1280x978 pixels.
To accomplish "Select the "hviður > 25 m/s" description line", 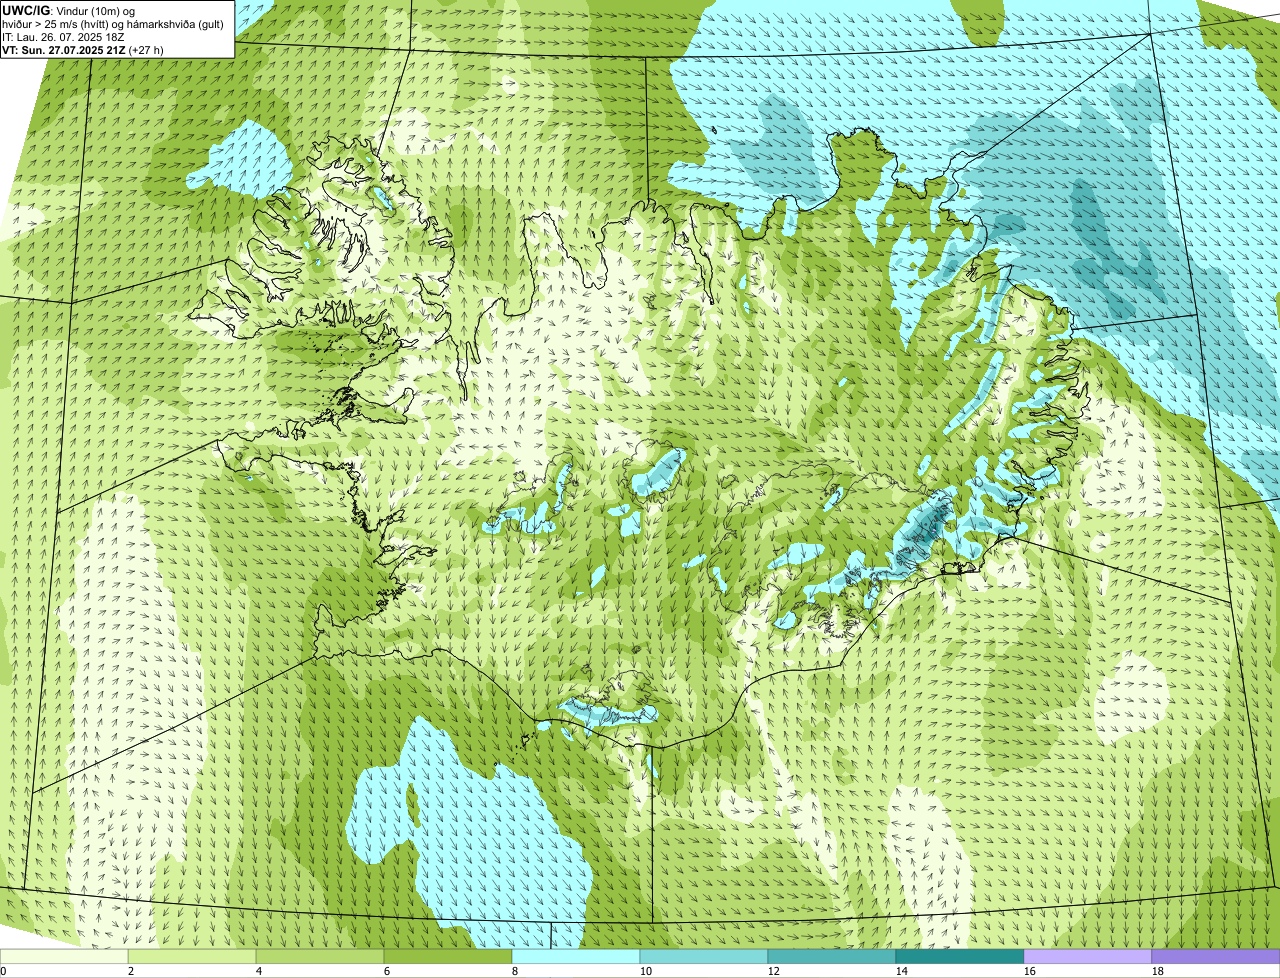I will [x=113, y=23].
